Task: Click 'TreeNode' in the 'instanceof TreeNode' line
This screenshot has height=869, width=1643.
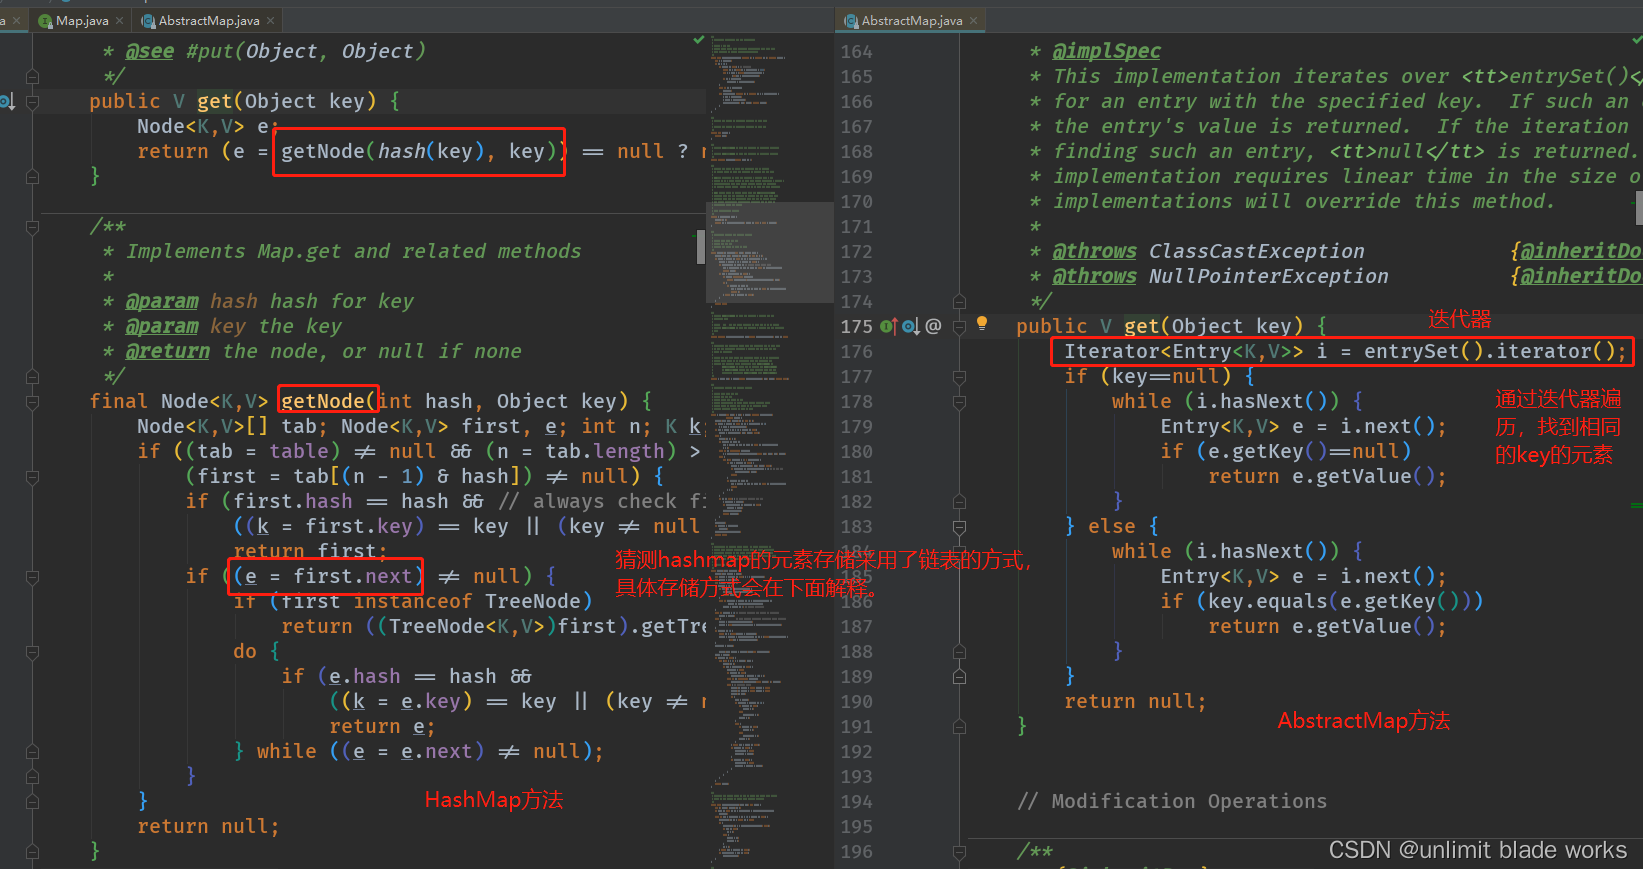Action: point(533,601)
